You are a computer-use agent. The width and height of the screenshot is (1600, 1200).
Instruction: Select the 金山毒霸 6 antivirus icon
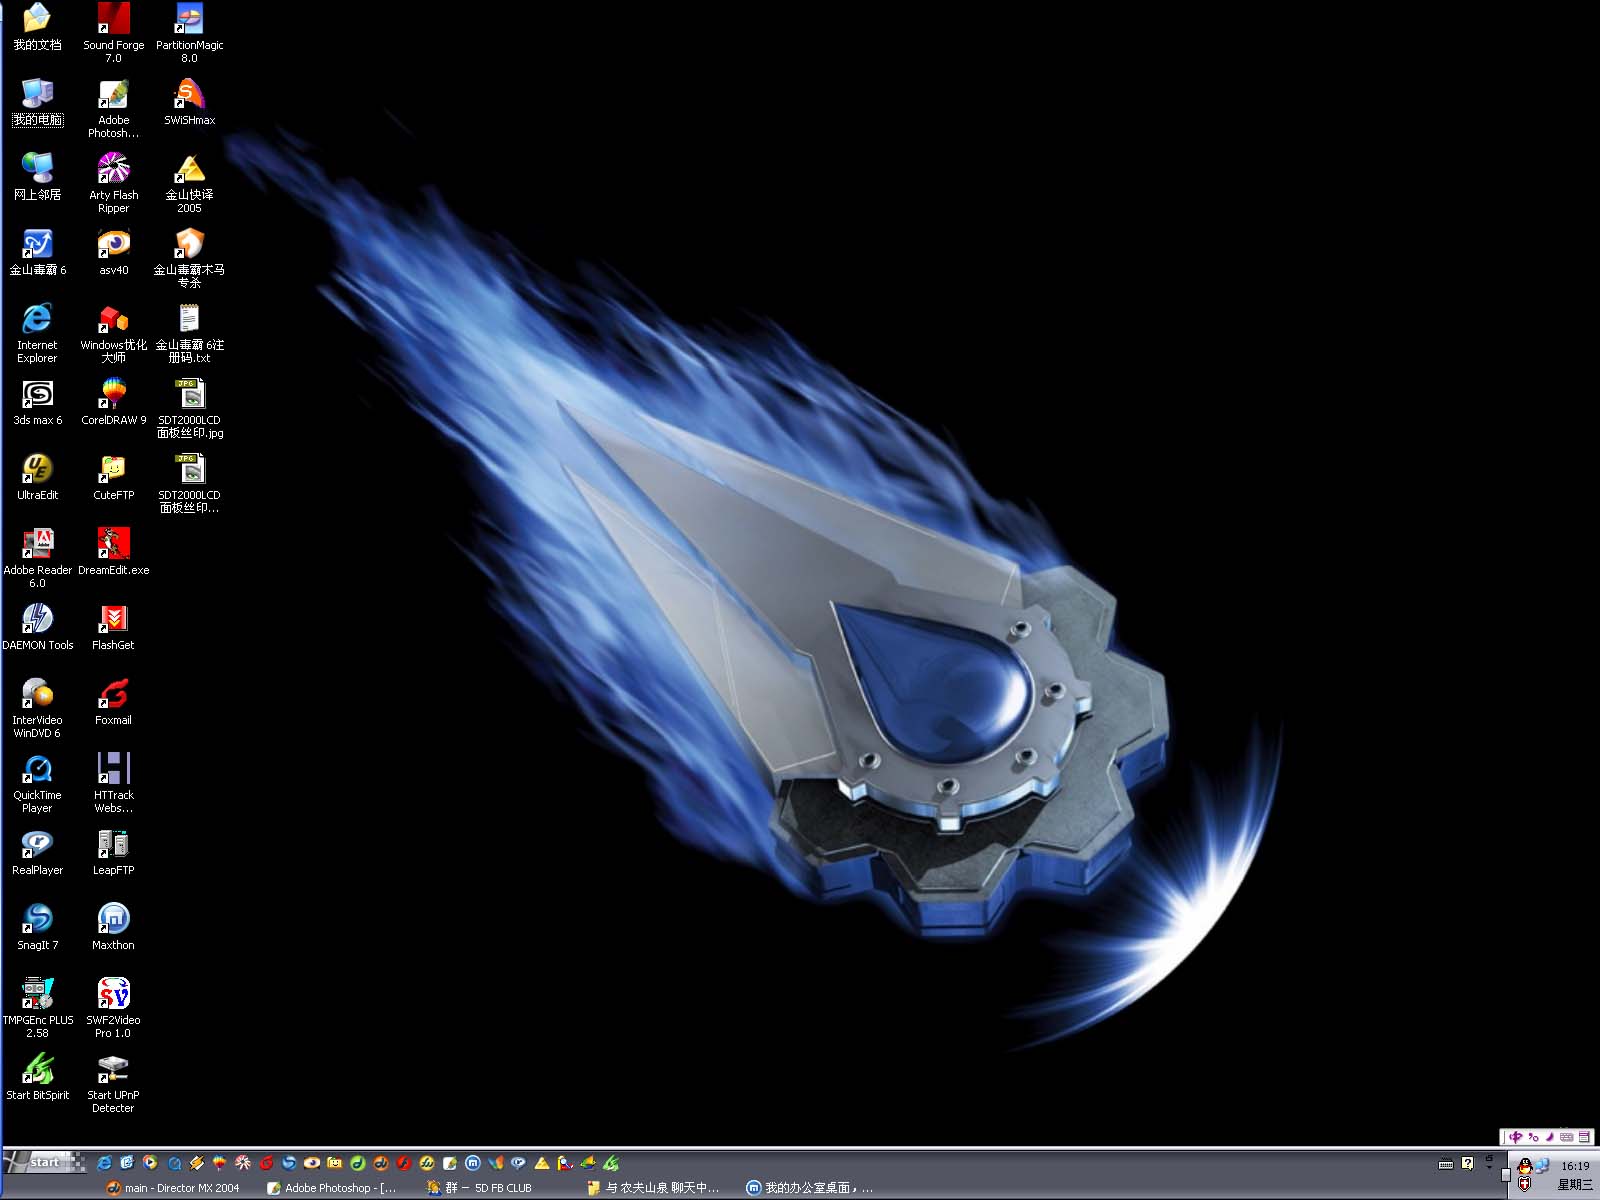37,252
